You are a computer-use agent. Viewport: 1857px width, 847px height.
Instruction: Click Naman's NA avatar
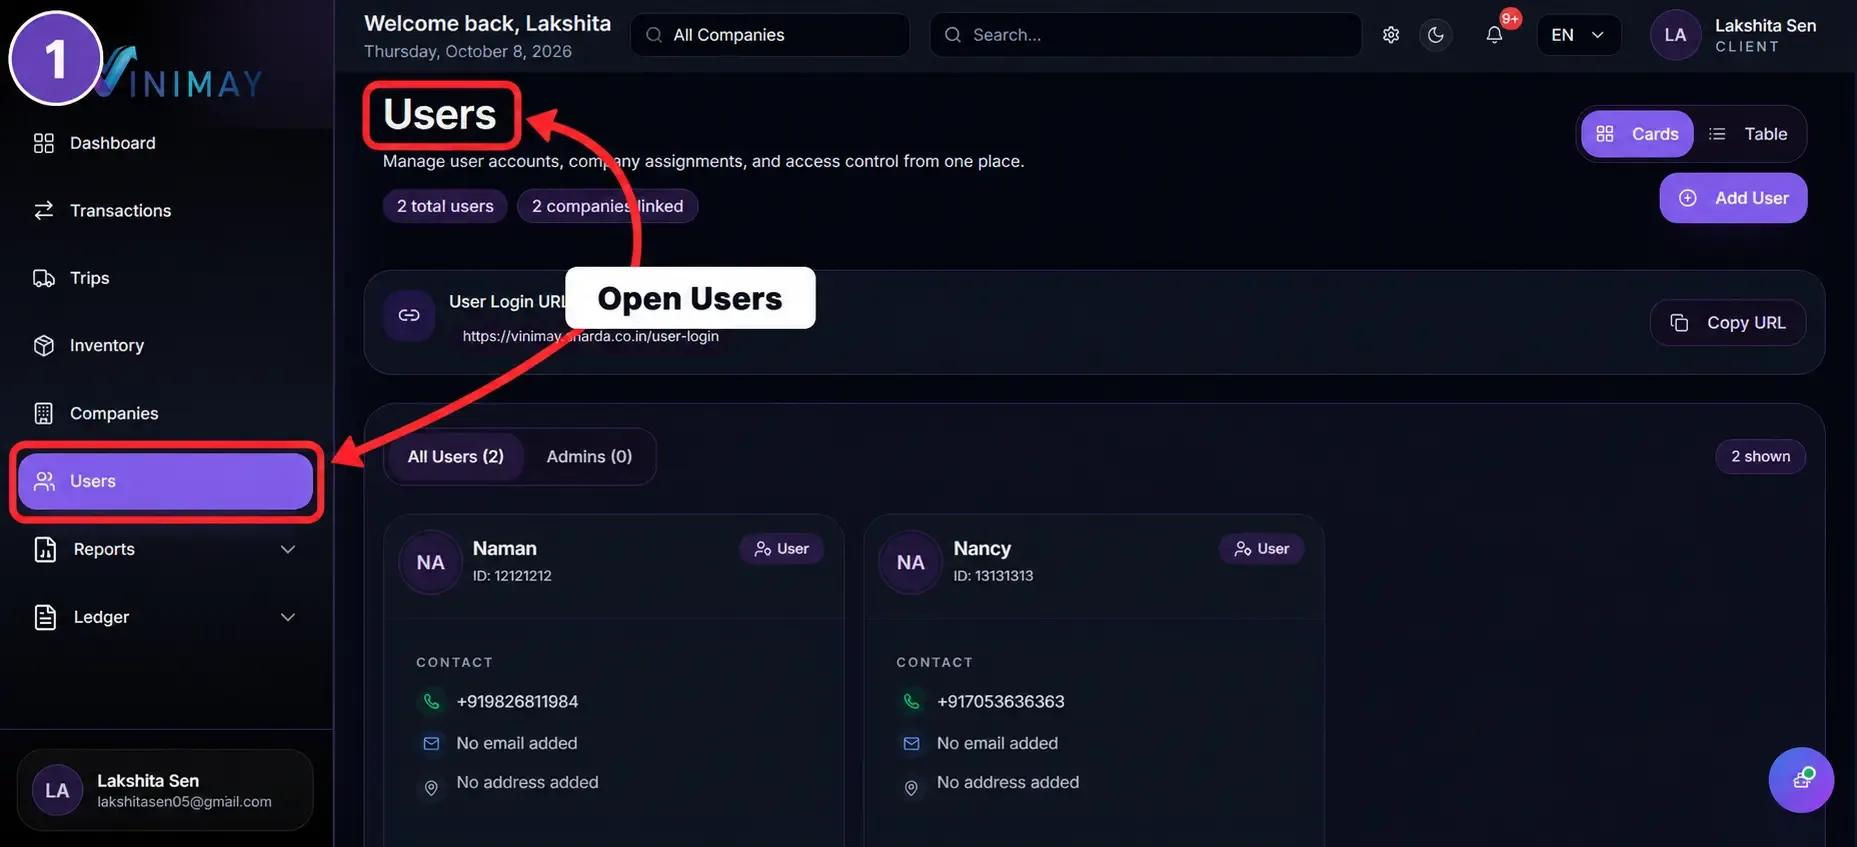click(x=431, y=562)
